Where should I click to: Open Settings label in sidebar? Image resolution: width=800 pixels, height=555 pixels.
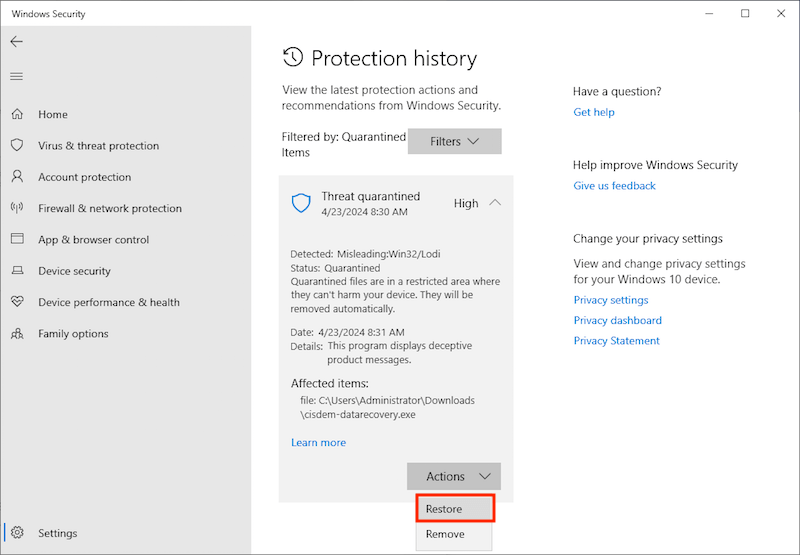click(x=58, y=533)
